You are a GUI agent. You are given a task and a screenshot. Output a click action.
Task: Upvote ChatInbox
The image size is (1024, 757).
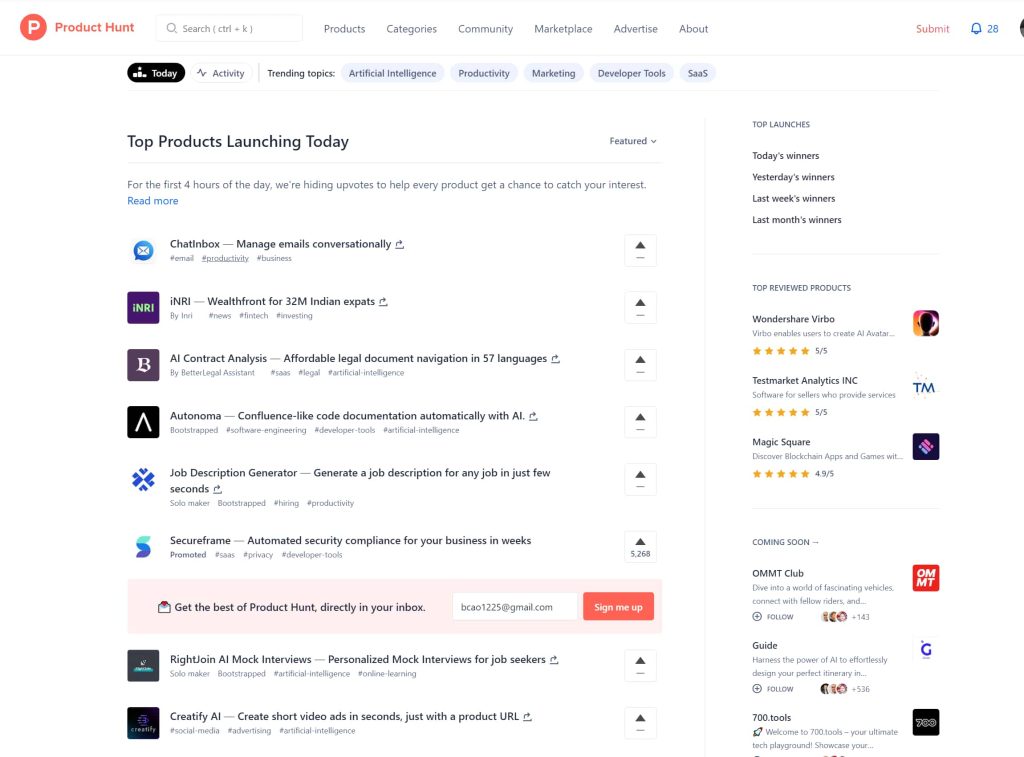pos(640,251)
